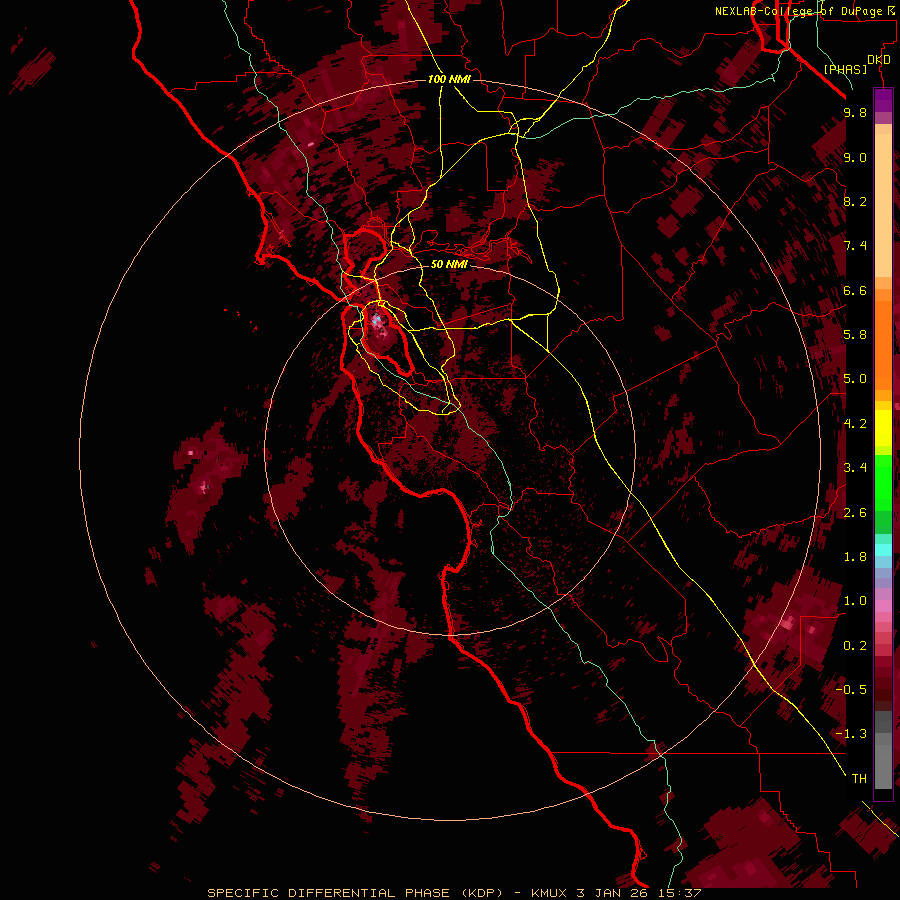Click the 3.4 value on the scale
Viewport: 900px width, 900px height.
click(855, 468)
